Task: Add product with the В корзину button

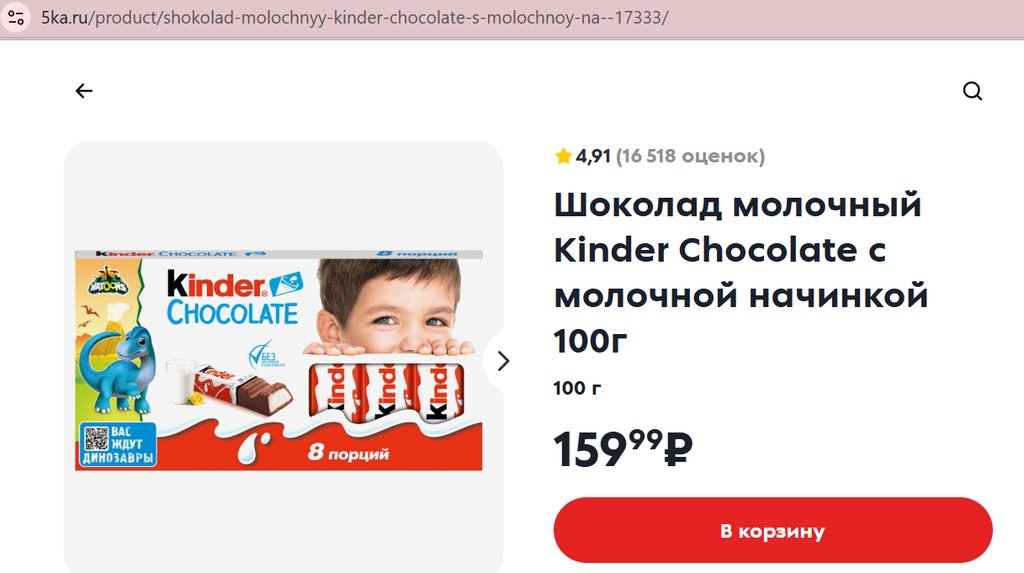Action: point(773,530)
